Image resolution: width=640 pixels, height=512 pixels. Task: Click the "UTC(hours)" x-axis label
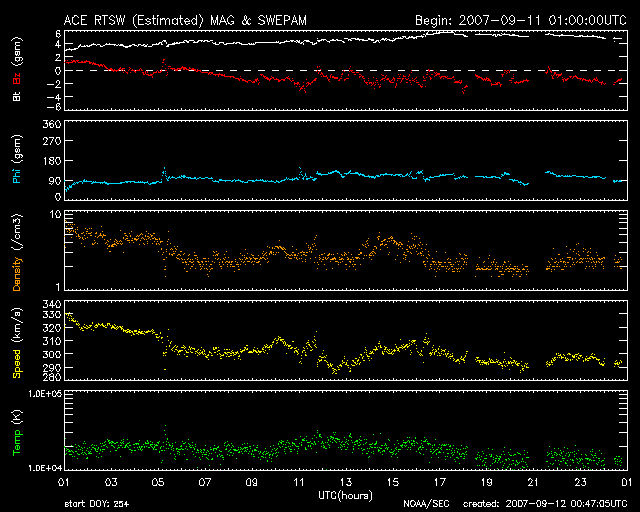click(x=345, y=496)
